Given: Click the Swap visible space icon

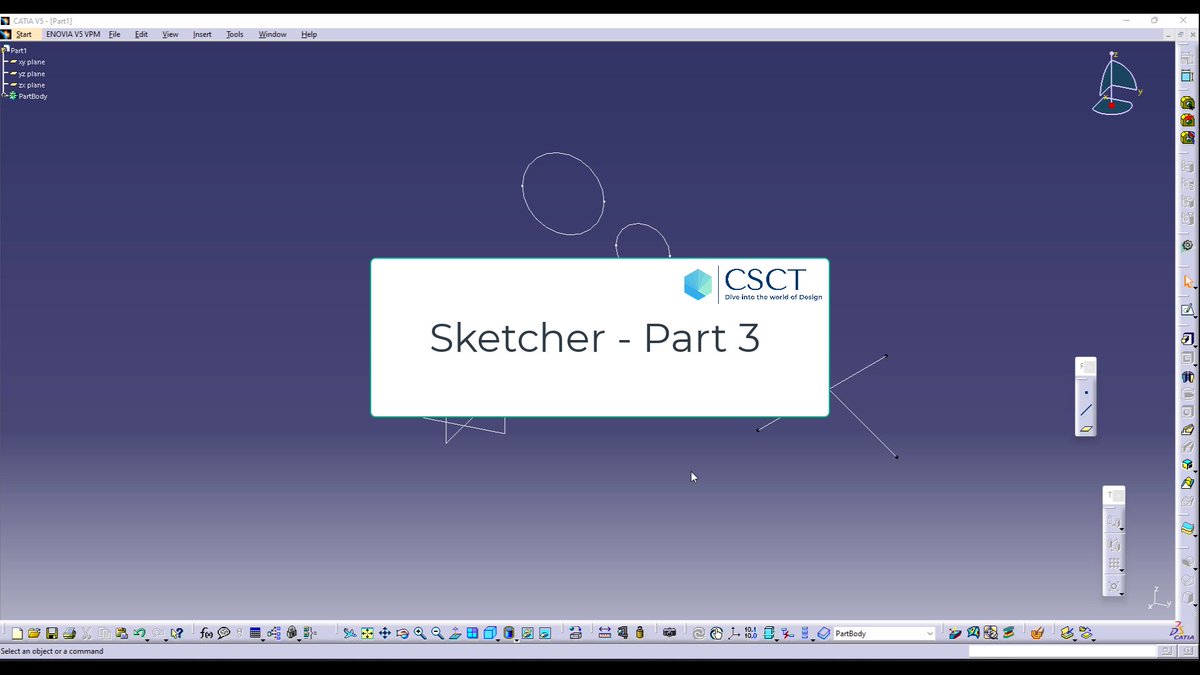Looking at the screenshot, I should coord(545,633).
